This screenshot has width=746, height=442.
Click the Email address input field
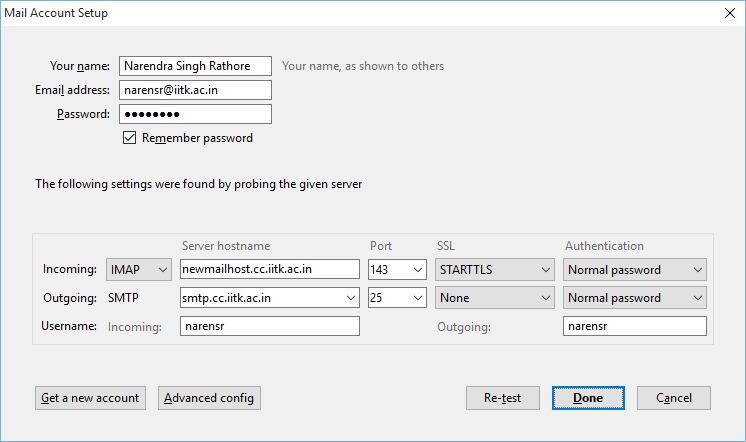(195, 90)
